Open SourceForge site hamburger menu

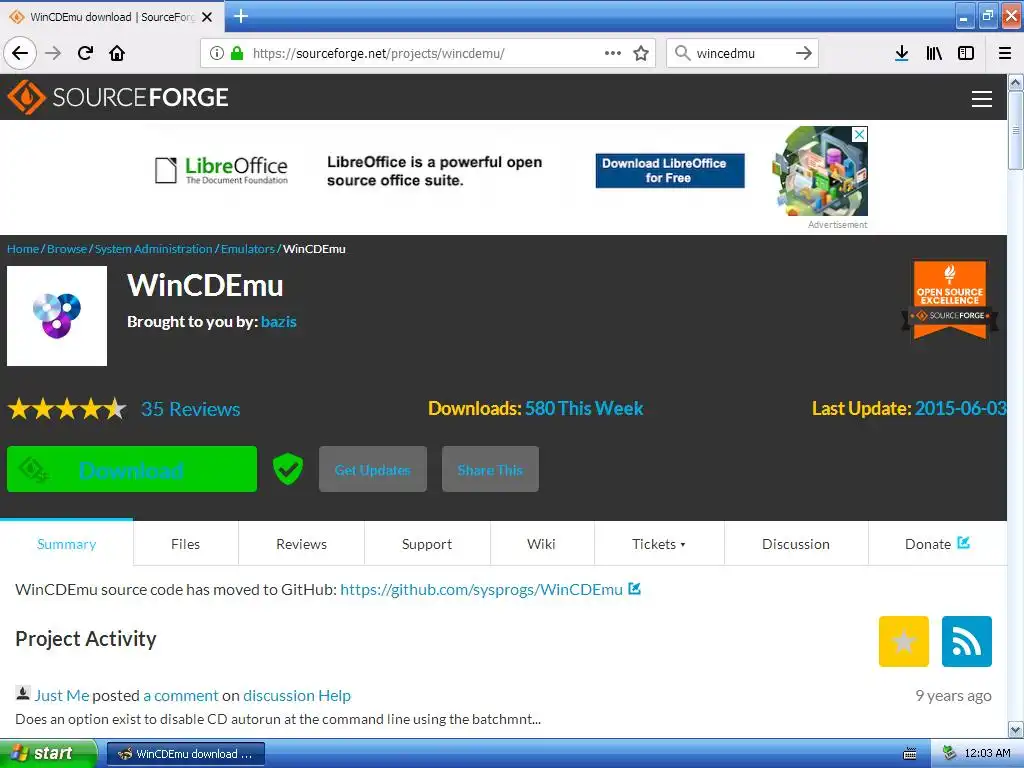[x=982, y=99]
